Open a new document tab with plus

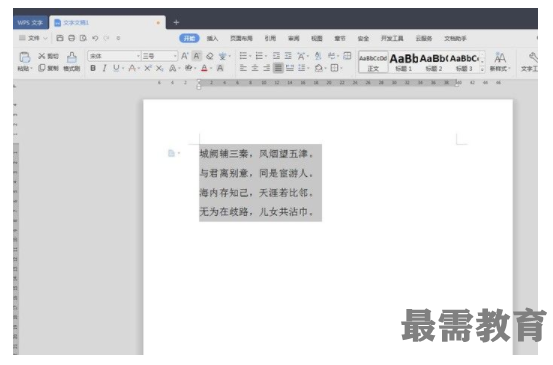(x=176, y=23)
